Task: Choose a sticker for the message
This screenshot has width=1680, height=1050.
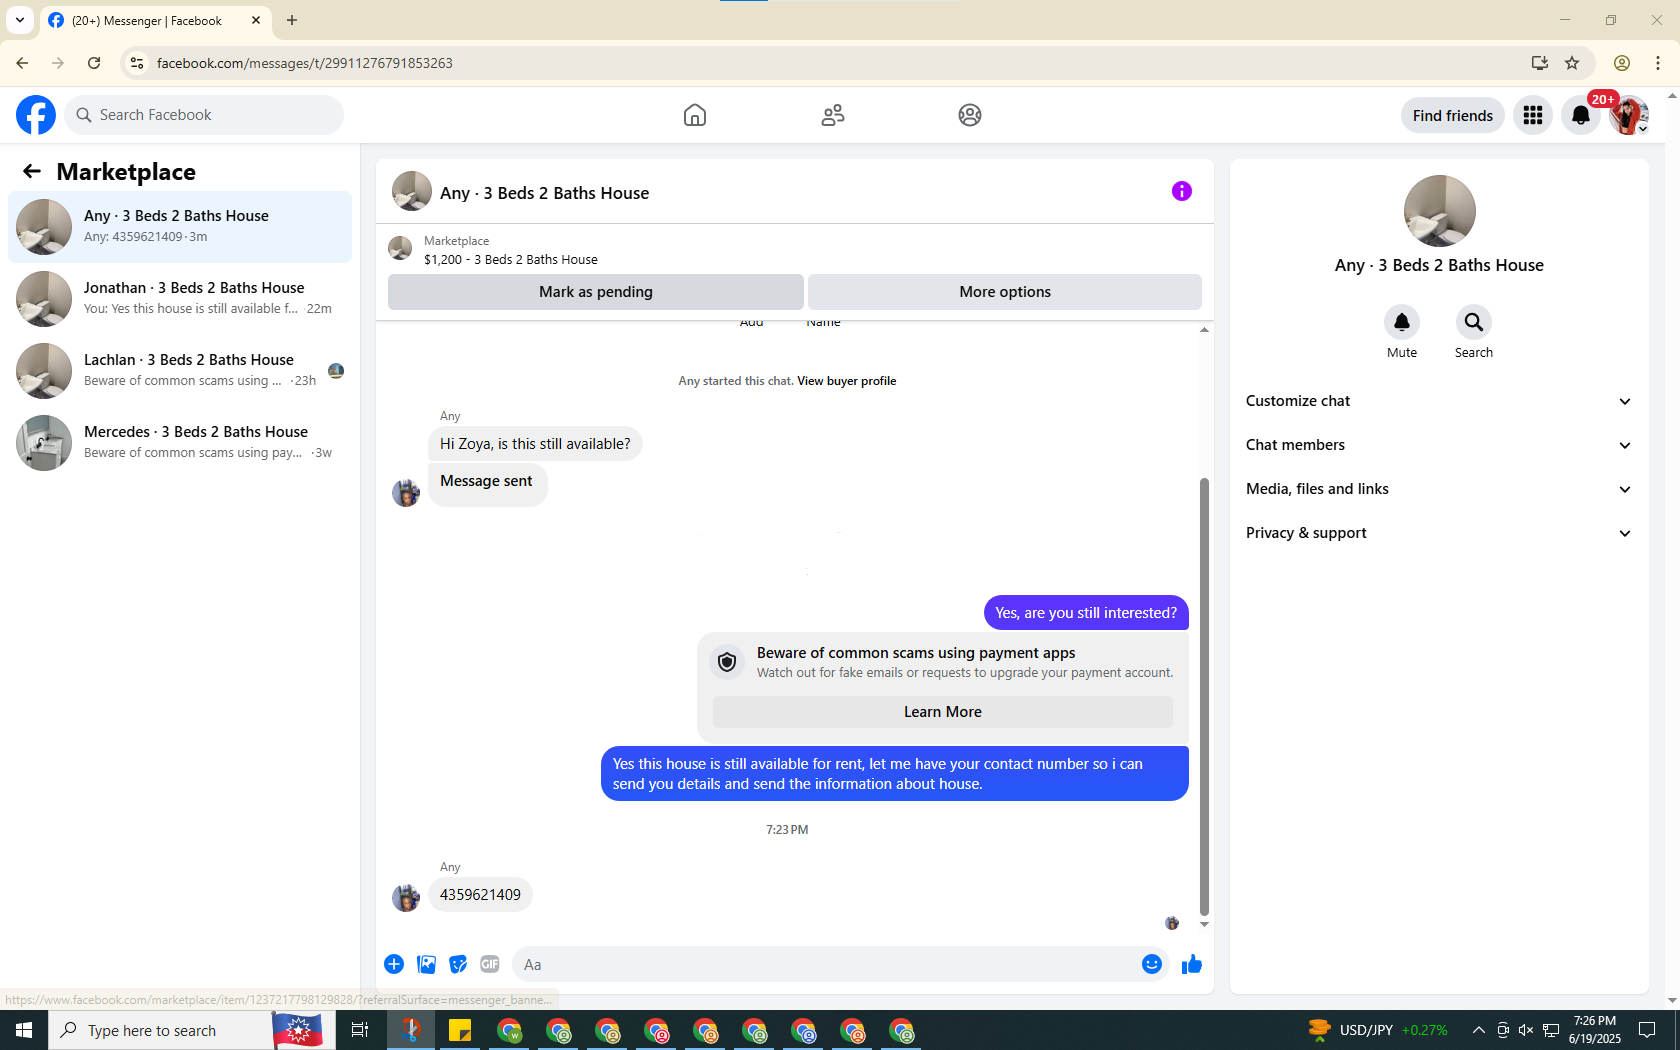Action: [458, 964]
